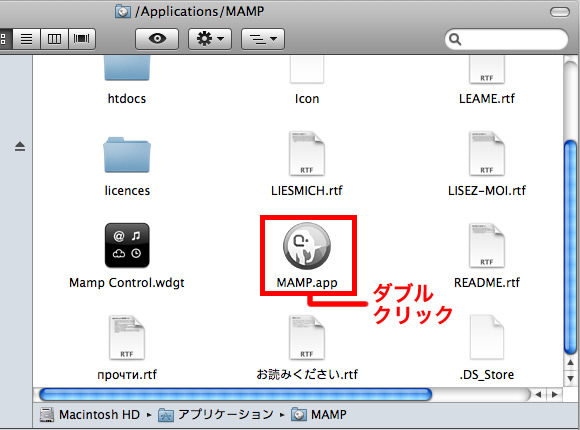The width and height of the screenshot is (580, 430).
Task: Switch to icon view
Action: pos(6,39)
